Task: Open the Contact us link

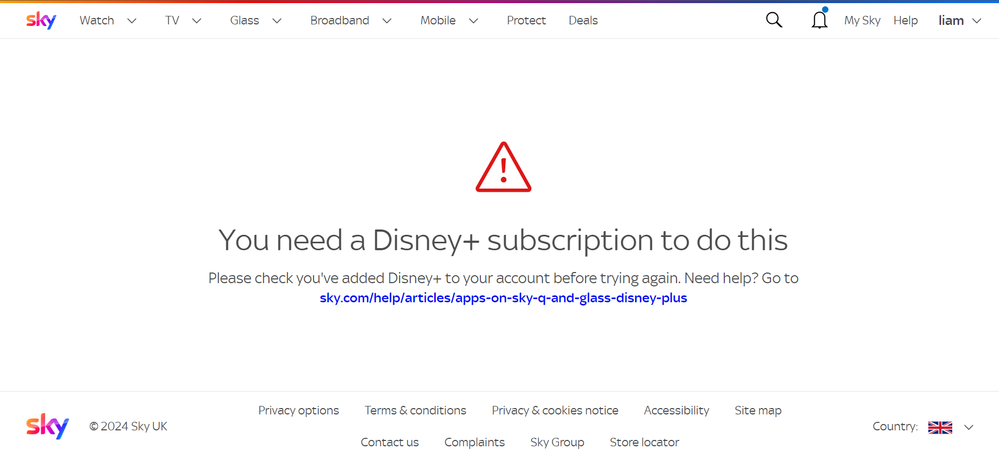Action: (x=389, y=442)
